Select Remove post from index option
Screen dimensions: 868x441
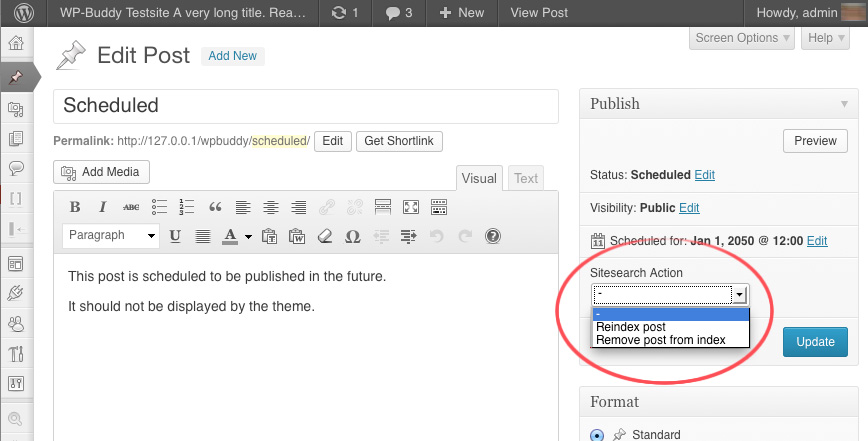click(x=660, y=340)
